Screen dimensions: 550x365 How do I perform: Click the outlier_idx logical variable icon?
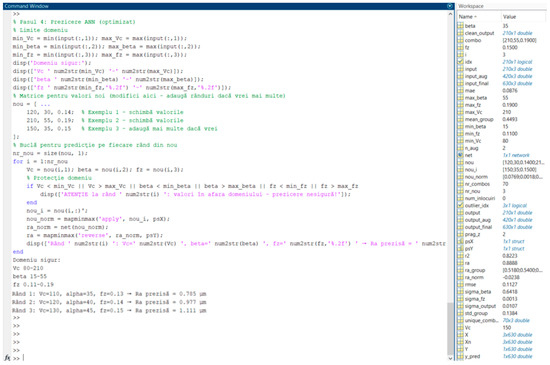point(460,205)
